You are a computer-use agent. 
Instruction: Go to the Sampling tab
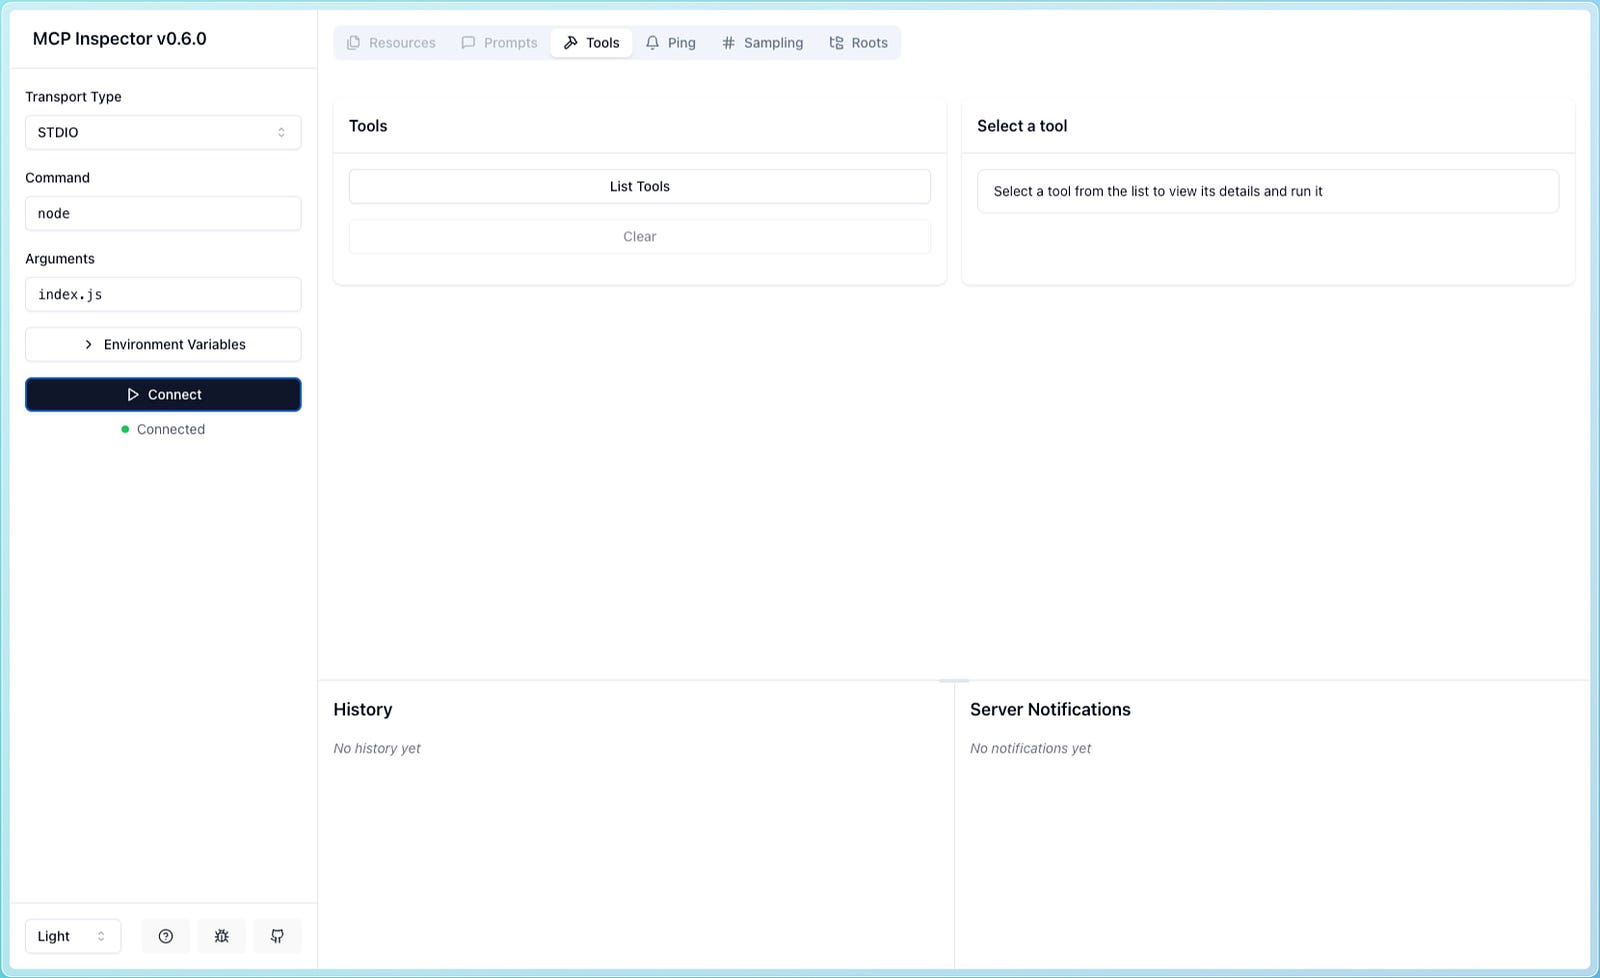click(762, 43)
